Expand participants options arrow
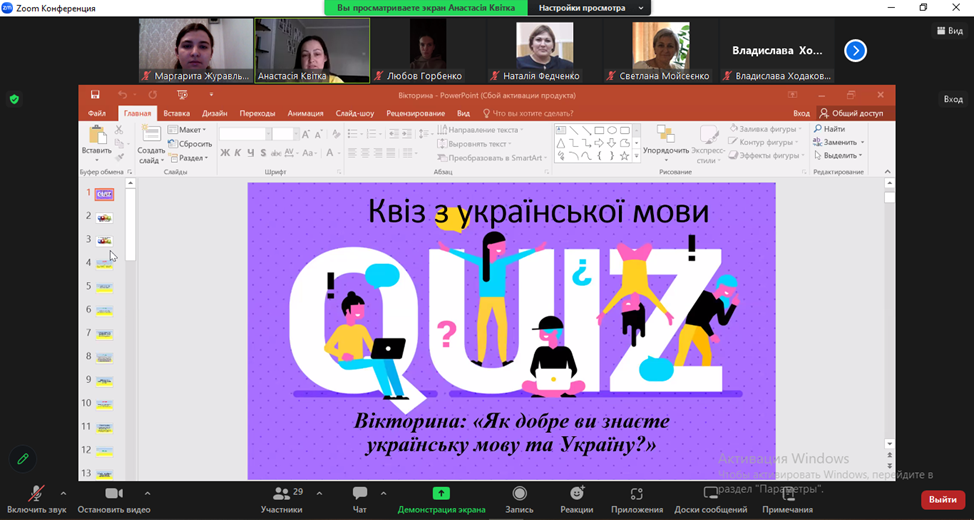 coord(319,493)
